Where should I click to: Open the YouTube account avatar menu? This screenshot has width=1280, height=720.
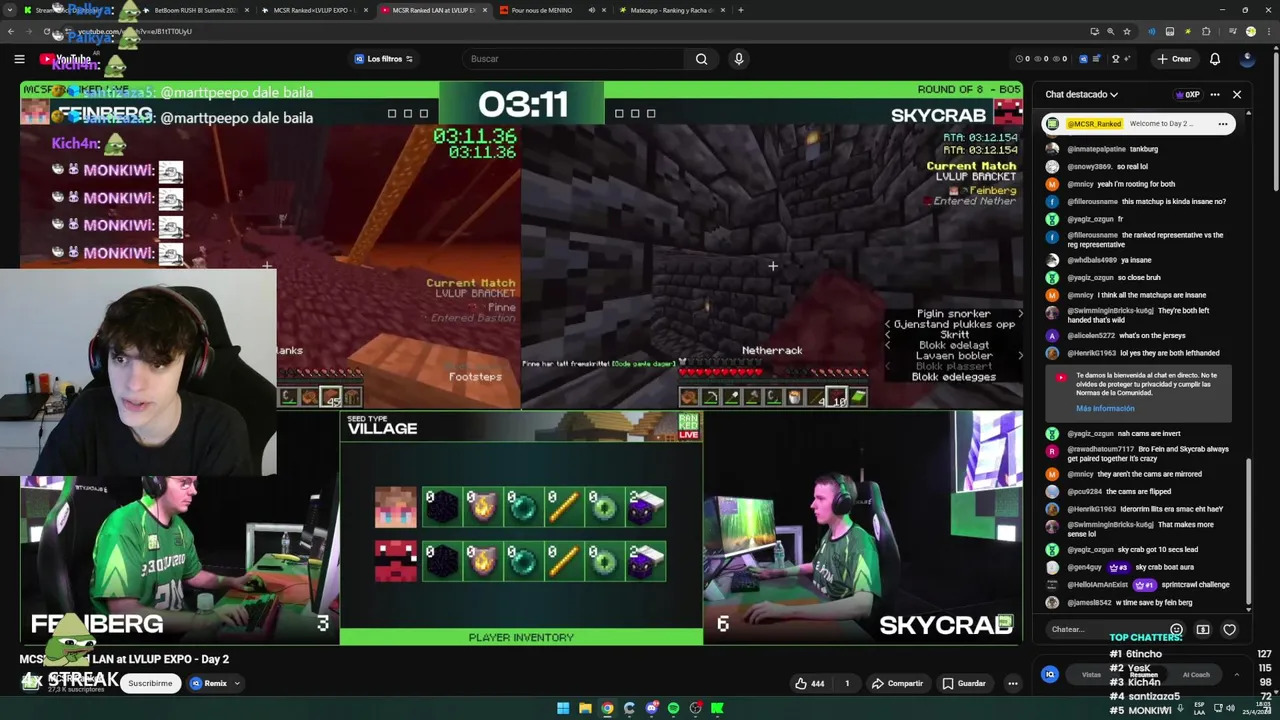click(x=1247, y=59)
